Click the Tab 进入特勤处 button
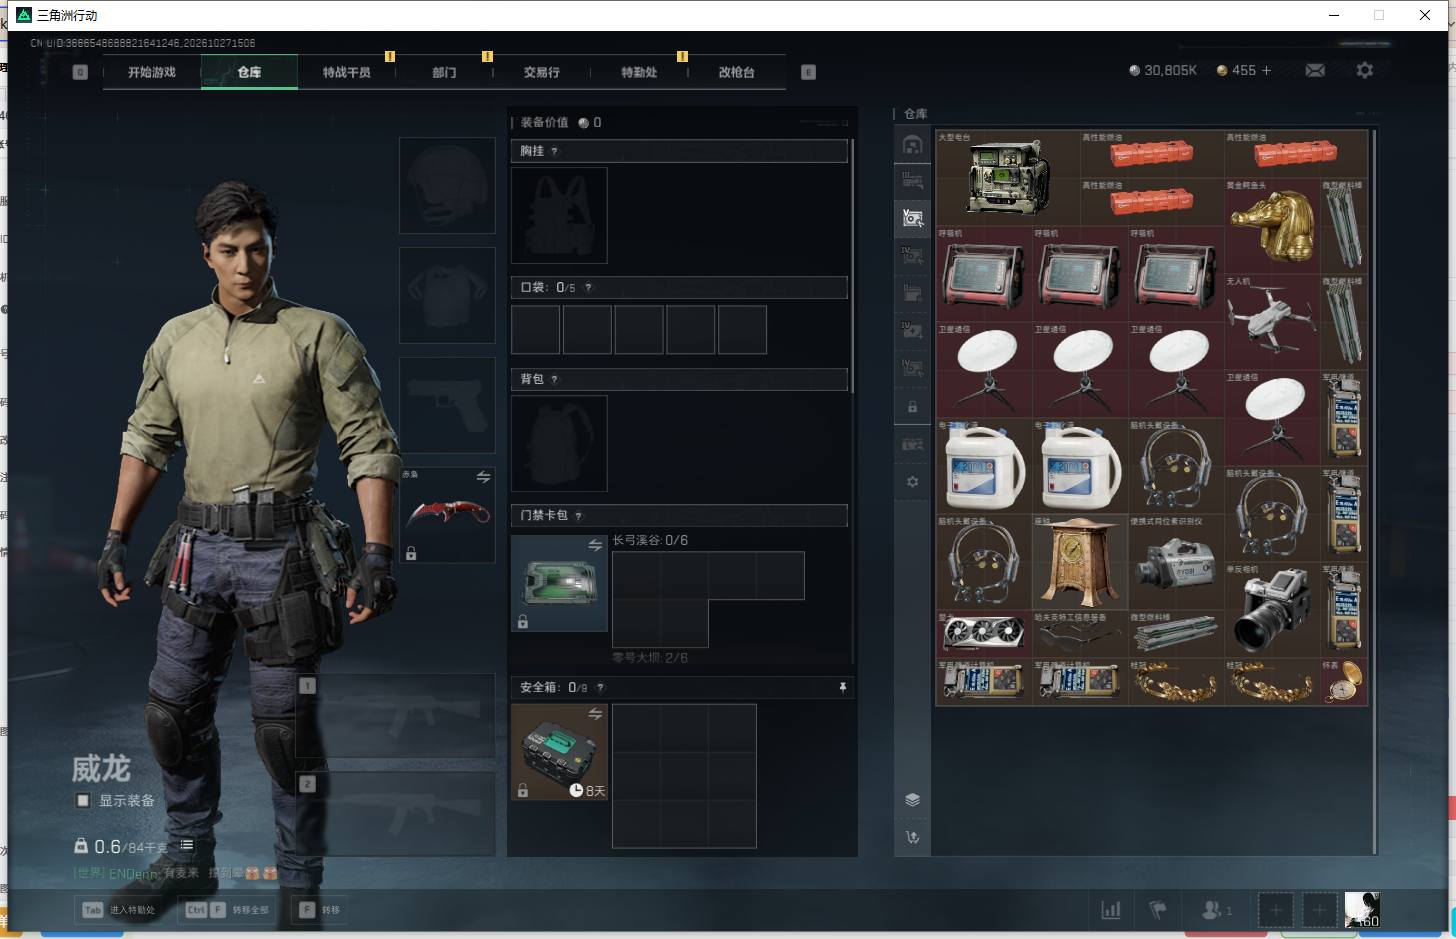 coord(120,910)
